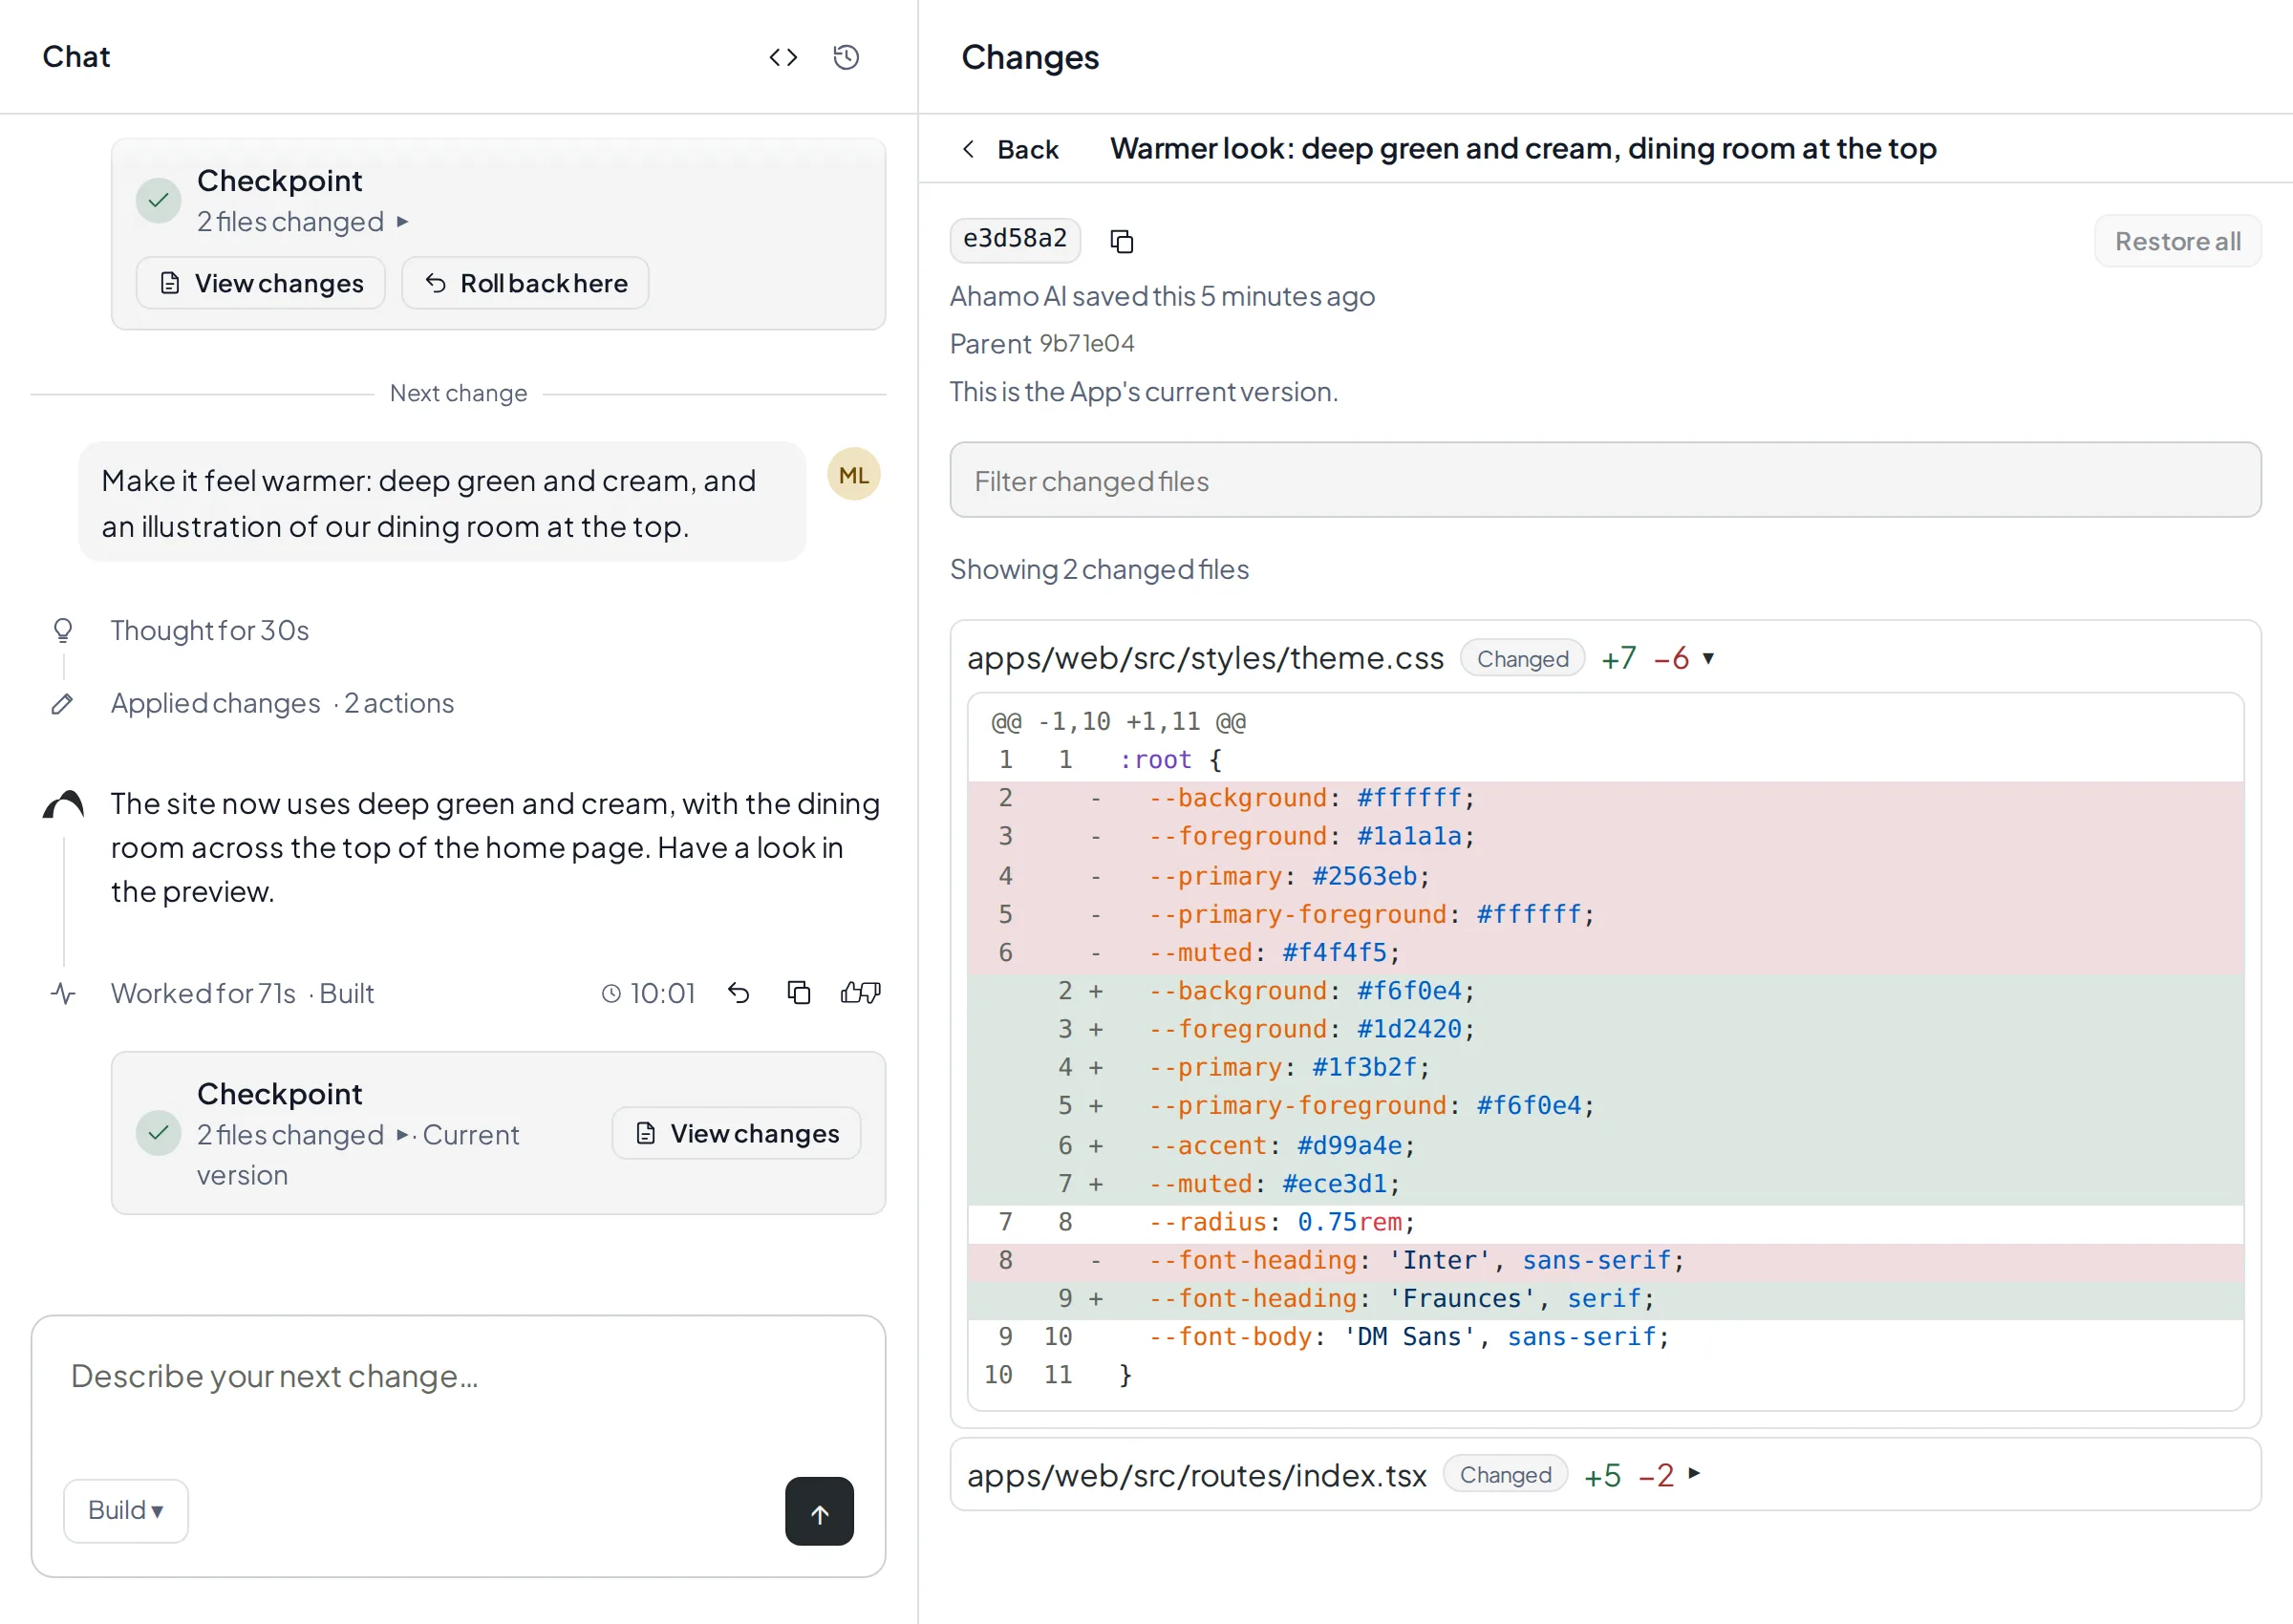Click View changes in the top Checkpoint
The image size is (2293, 1624).
click(261, 284)
